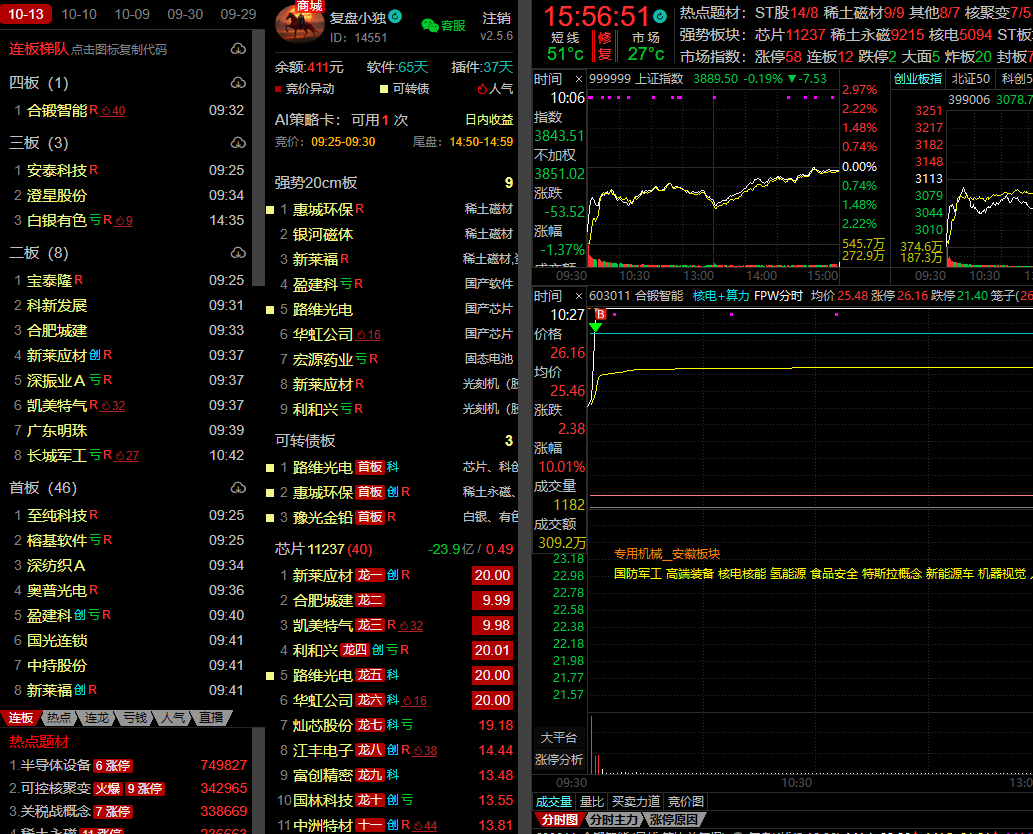Click the cloud download icon beside 四板
This screenshot has height=834, width=1033.
237,83
